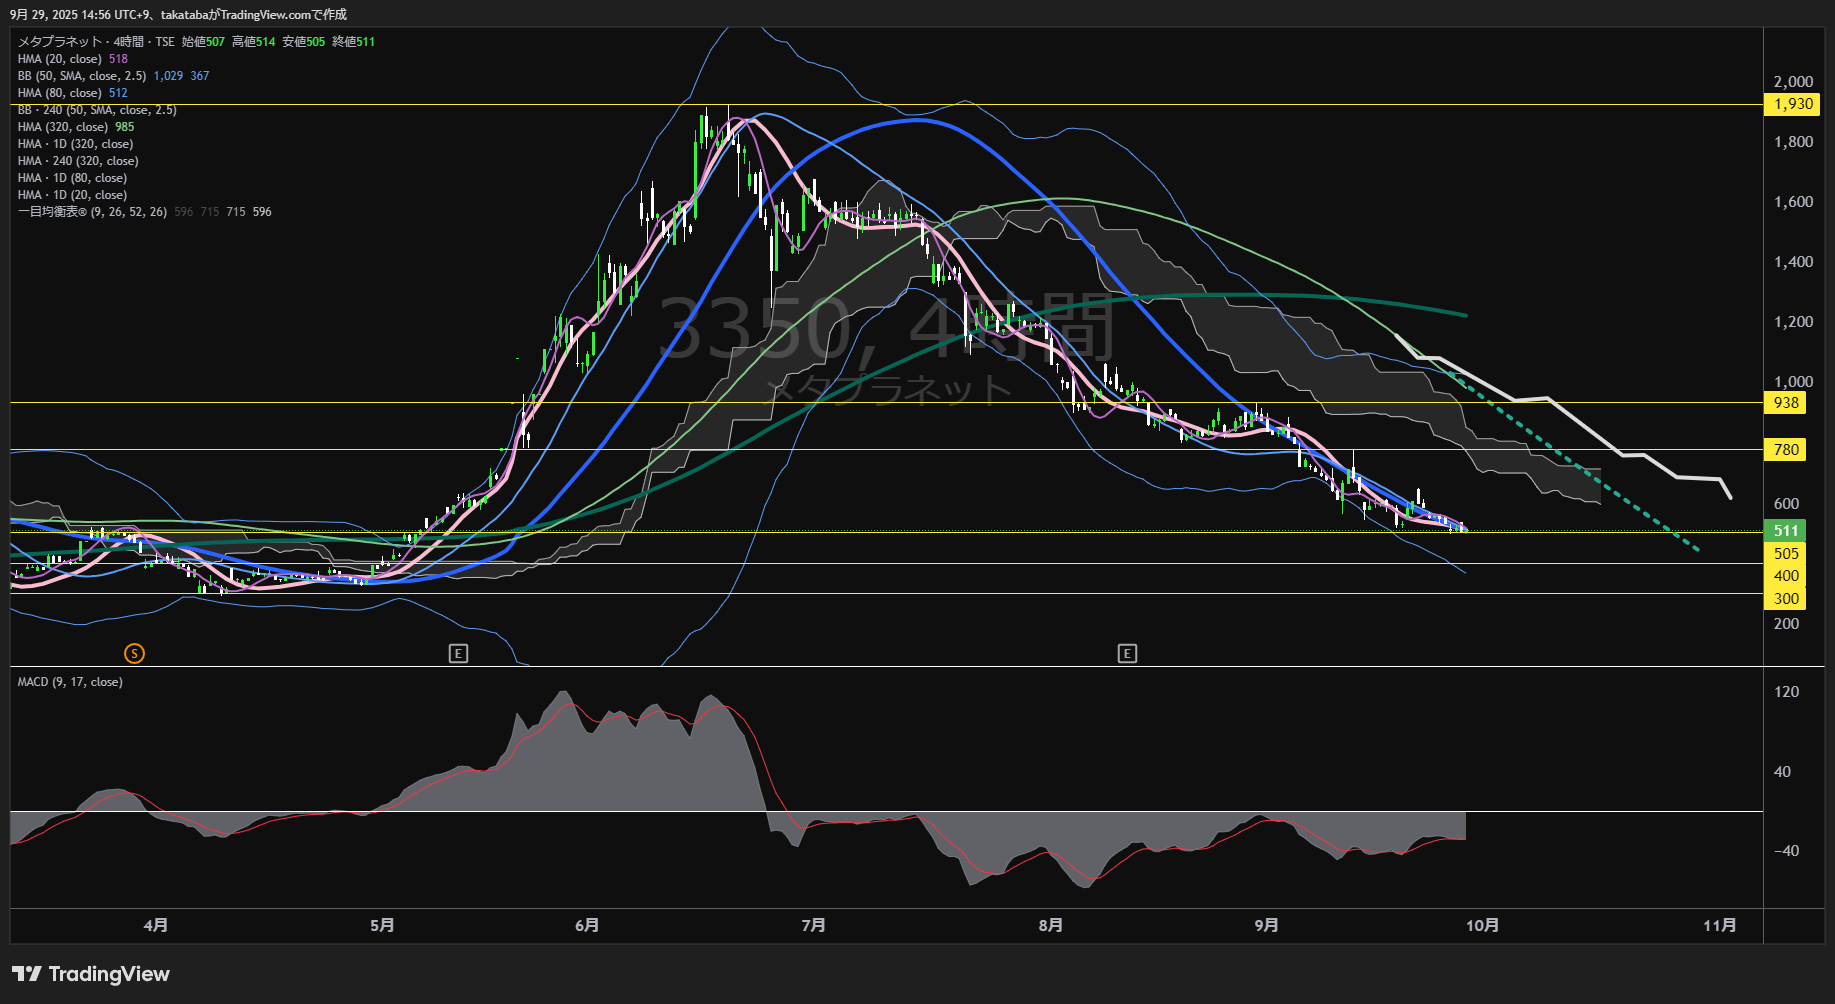The image size is (1835, 1004).
Task: Click the 1,000 price axis label
Action: tap(1793, 382)
